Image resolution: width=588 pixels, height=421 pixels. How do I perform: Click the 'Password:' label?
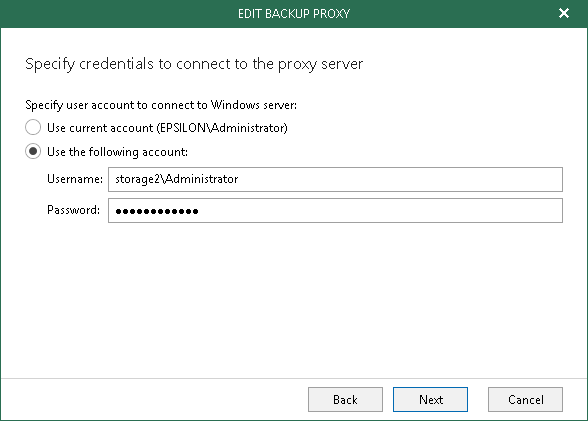(x=74, y=210)
